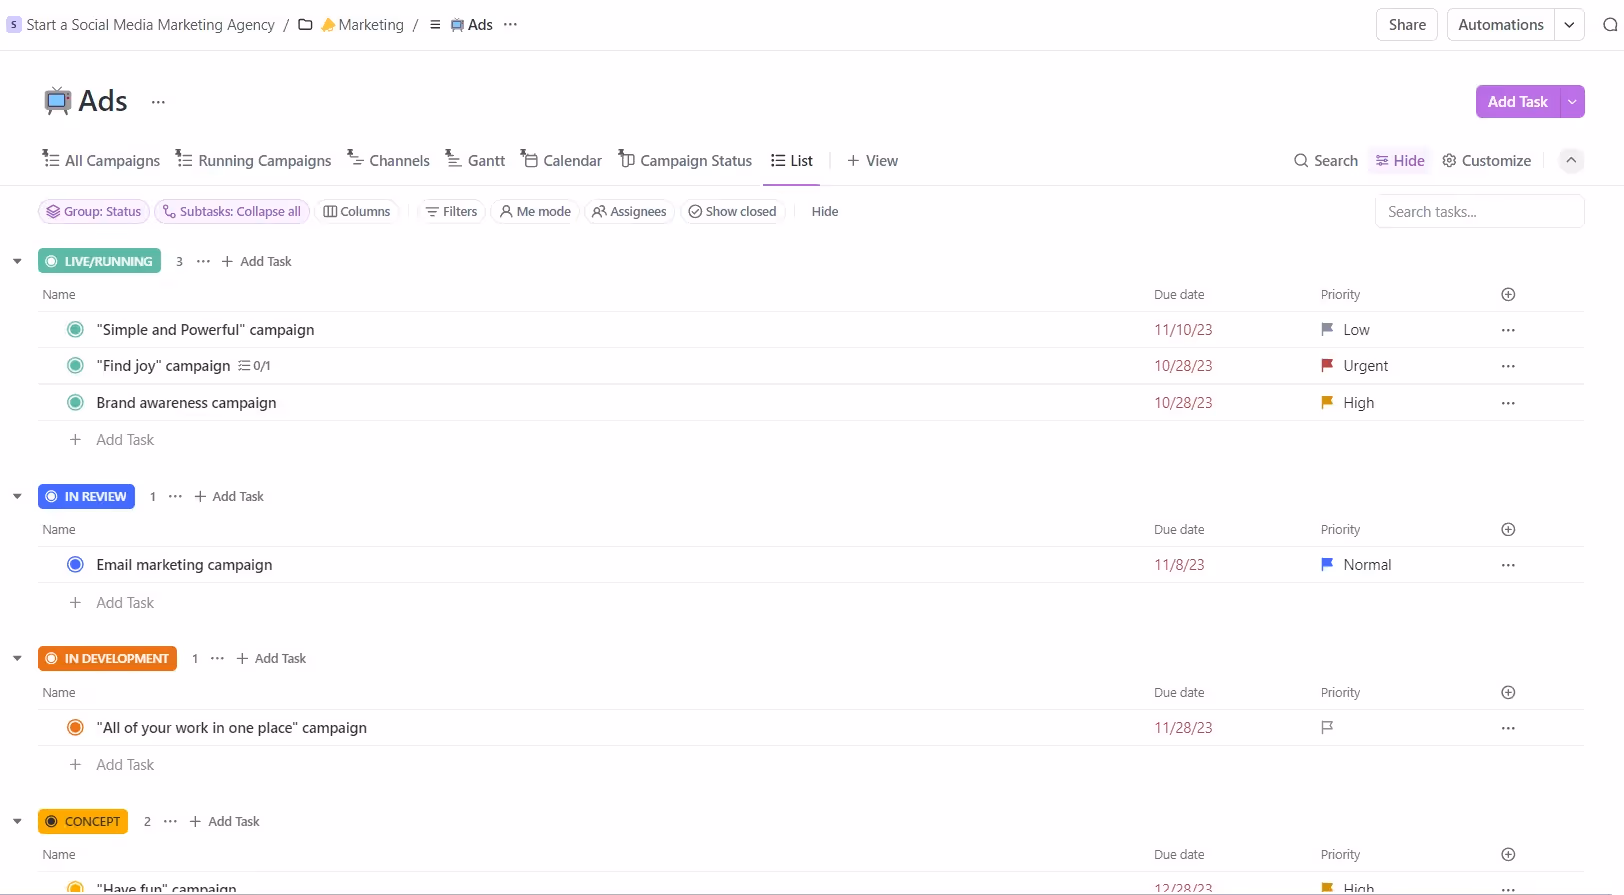The image size is (1624, 895).
Task: Click the Automations button
Action: coord(1500,25)
